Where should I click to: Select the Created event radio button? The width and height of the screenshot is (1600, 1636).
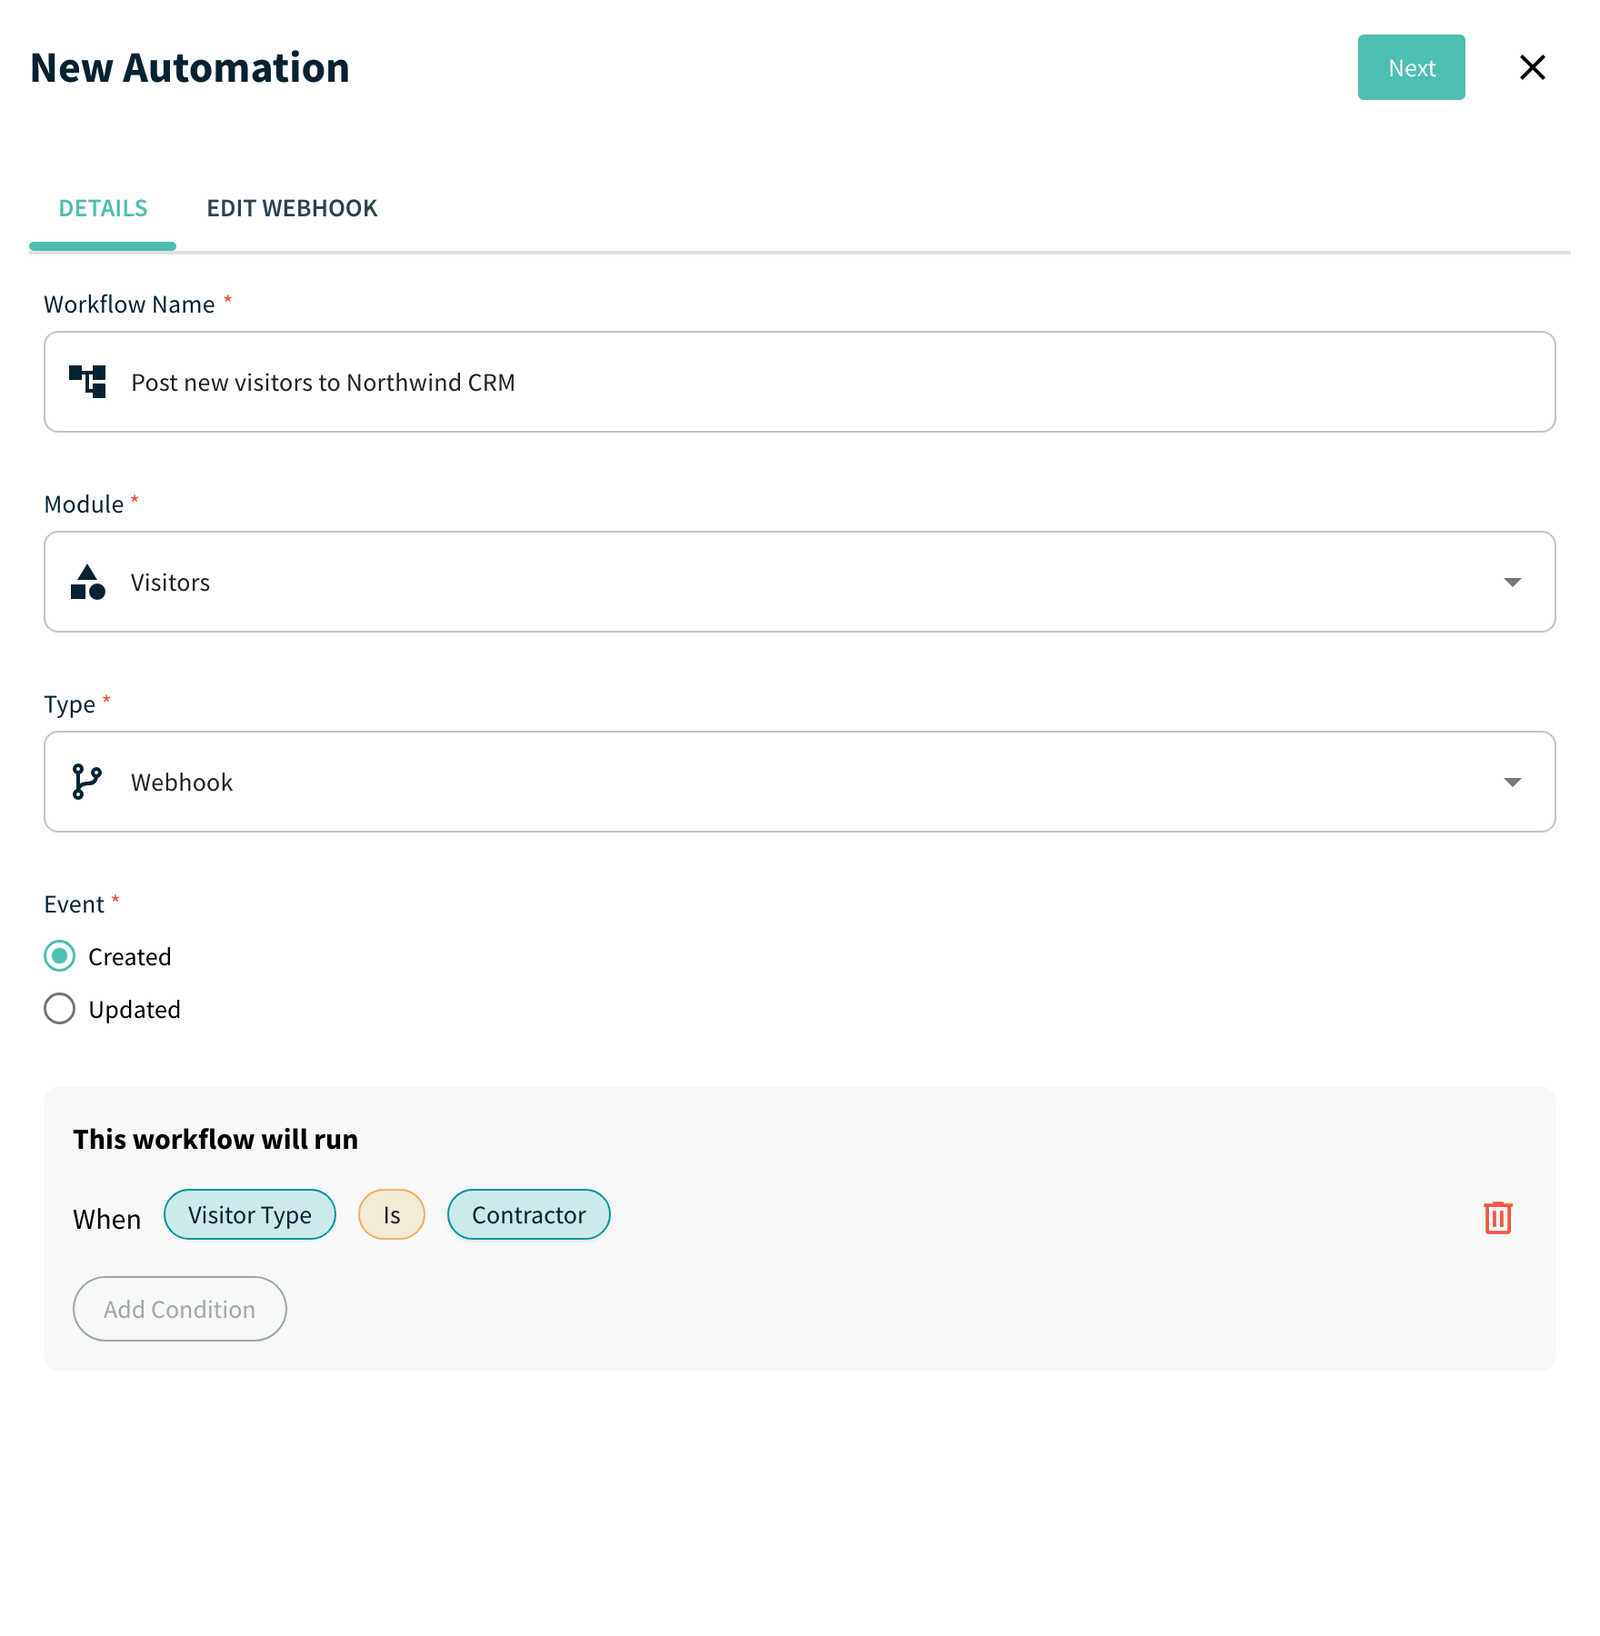tap(60, 956)
